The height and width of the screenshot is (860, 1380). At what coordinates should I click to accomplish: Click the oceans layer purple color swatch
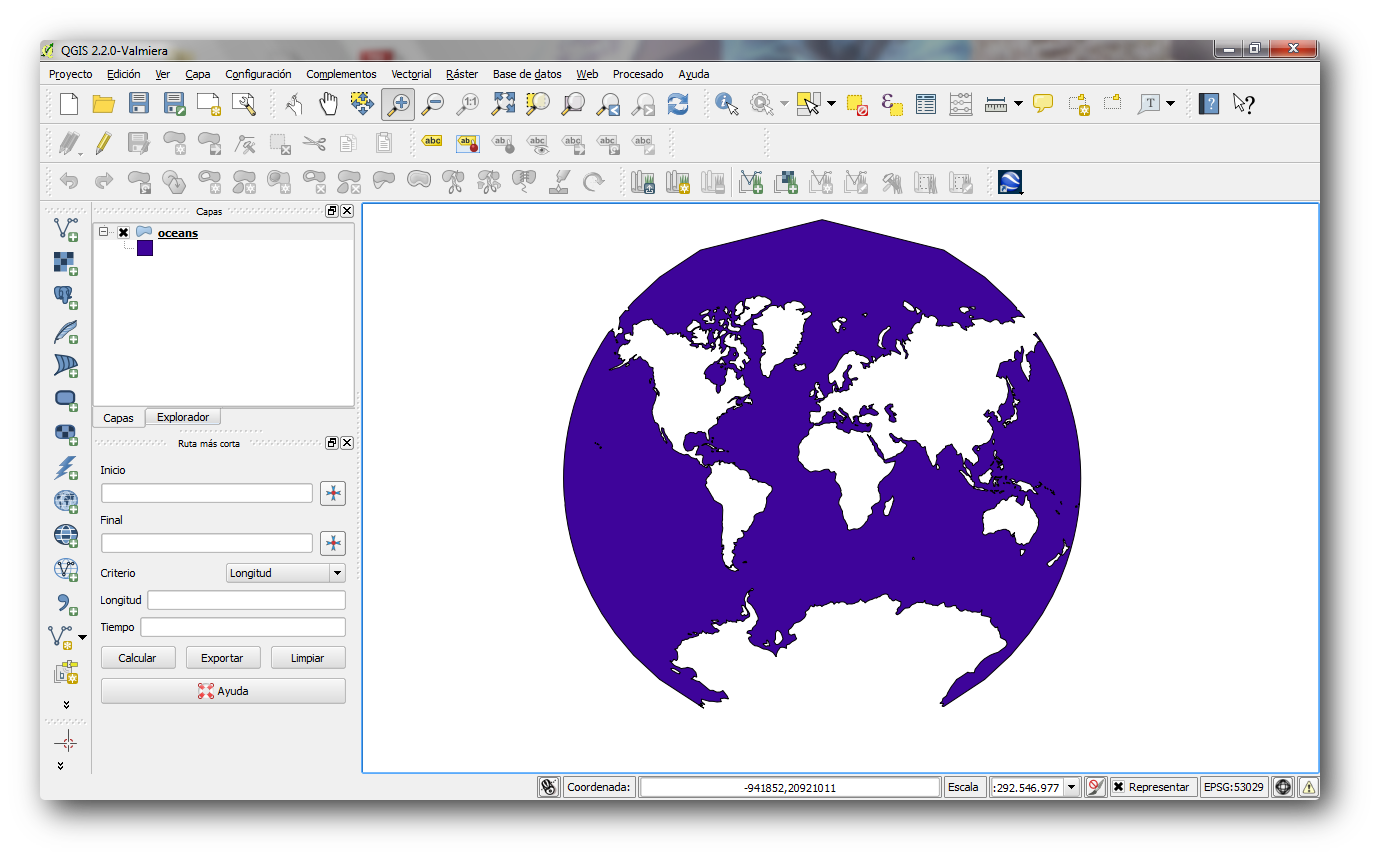tap(145, 249)
